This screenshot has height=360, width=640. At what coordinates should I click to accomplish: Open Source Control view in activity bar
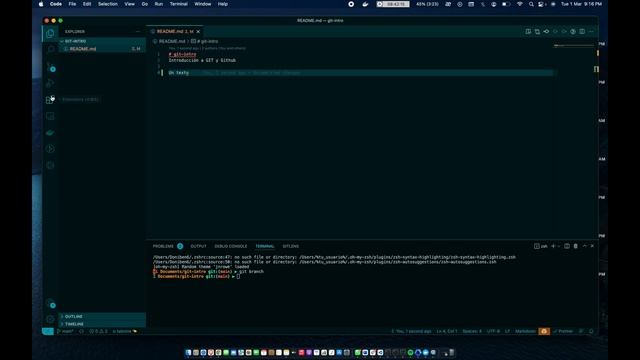[50, 67]
